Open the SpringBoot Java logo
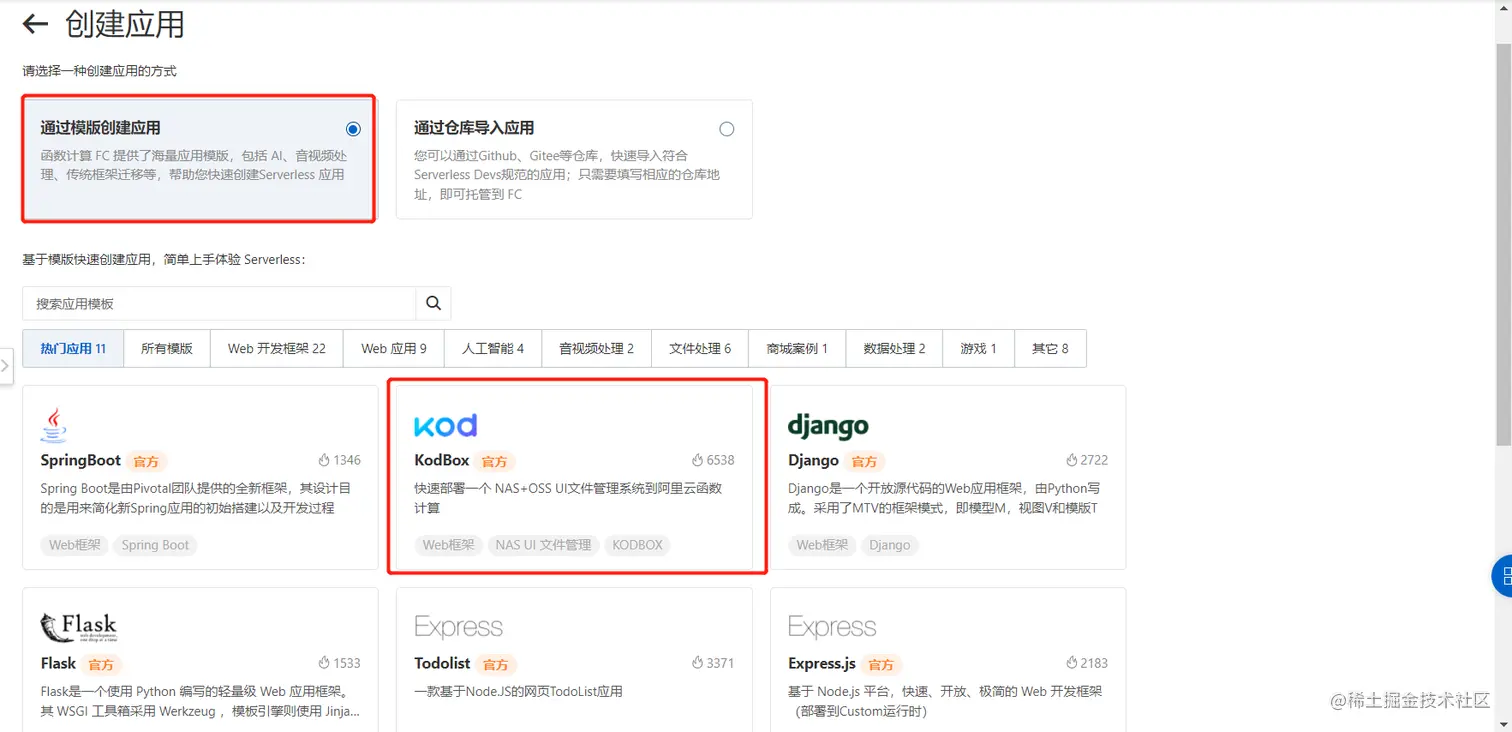1512x732 pixels. (x=54, y=425)
